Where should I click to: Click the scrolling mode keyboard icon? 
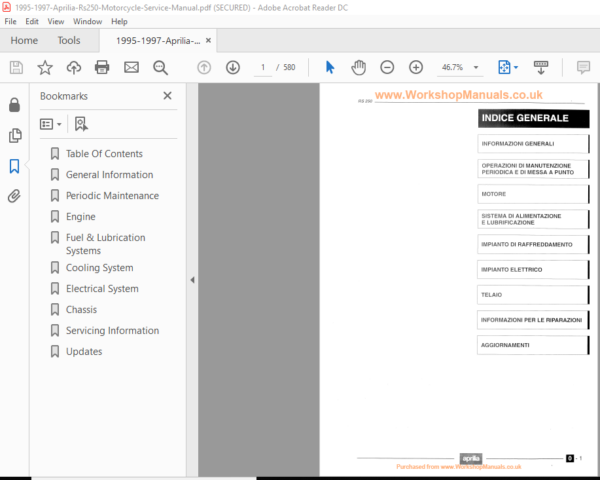(541, 68)
